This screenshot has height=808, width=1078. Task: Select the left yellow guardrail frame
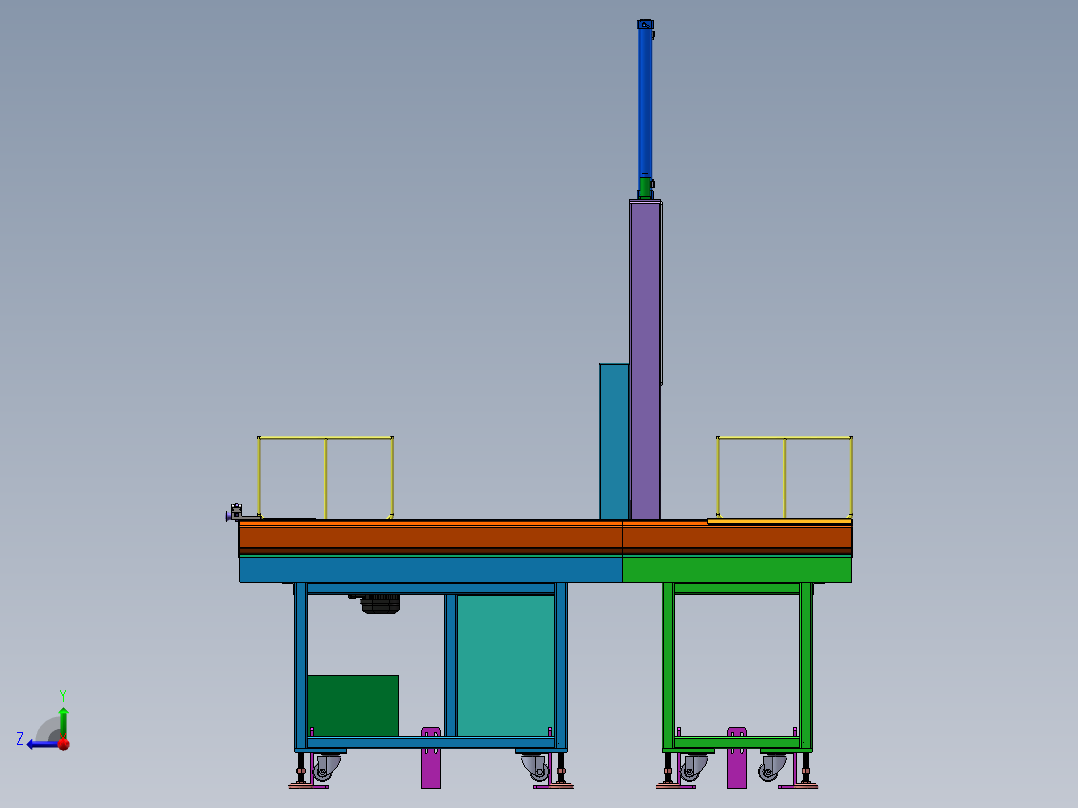click(325, 477)
